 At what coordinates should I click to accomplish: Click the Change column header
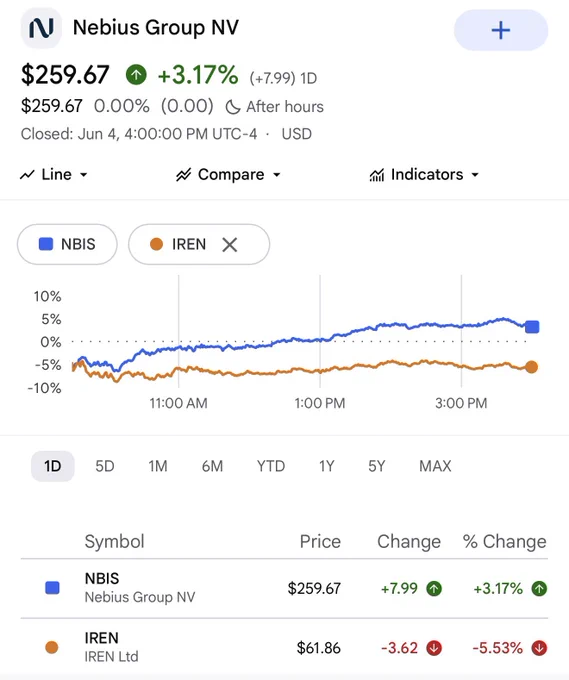coord(409,542)
